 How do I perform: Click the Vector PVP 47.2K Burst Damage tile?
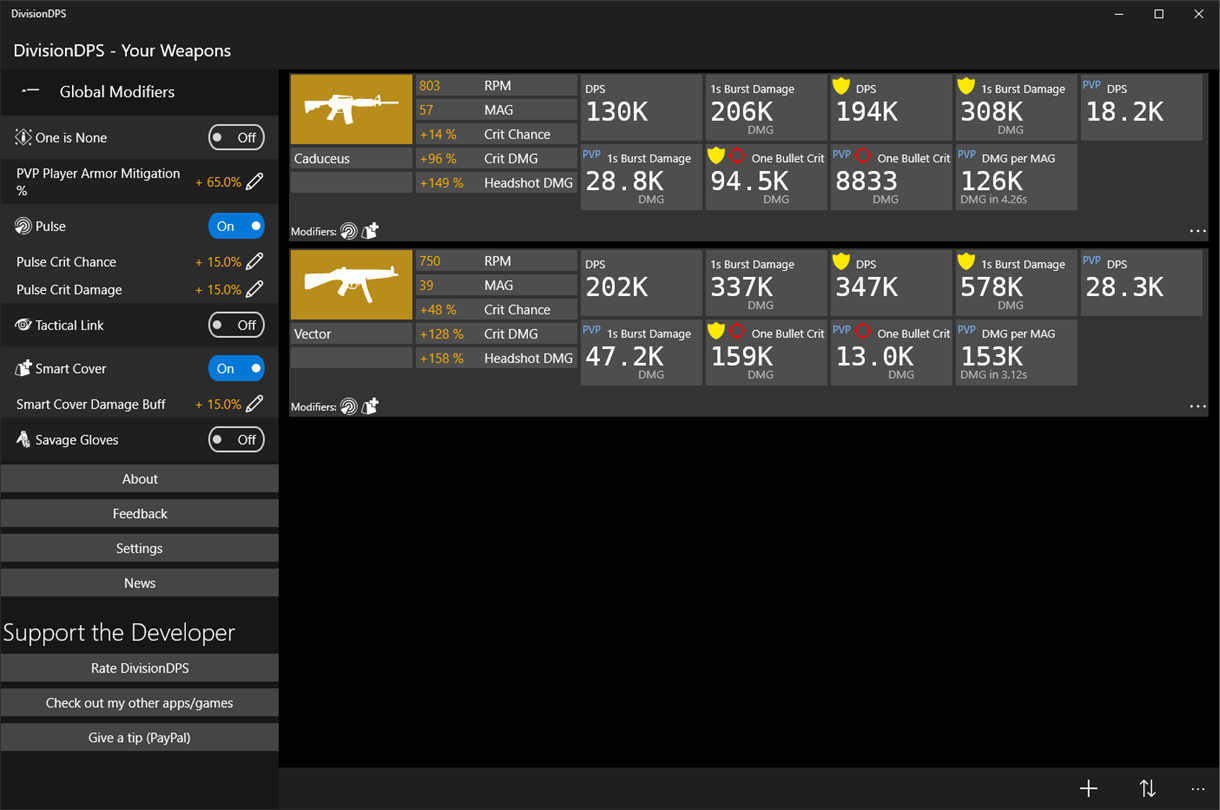click(x=641, y=353)
